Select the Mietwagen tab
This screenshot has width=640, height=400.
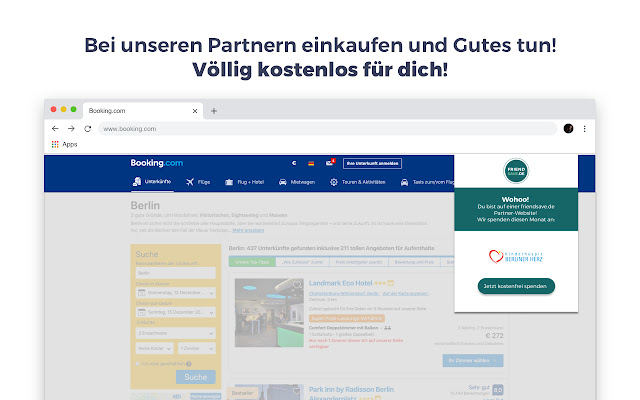pyautogui.click(x=297, y=182)
